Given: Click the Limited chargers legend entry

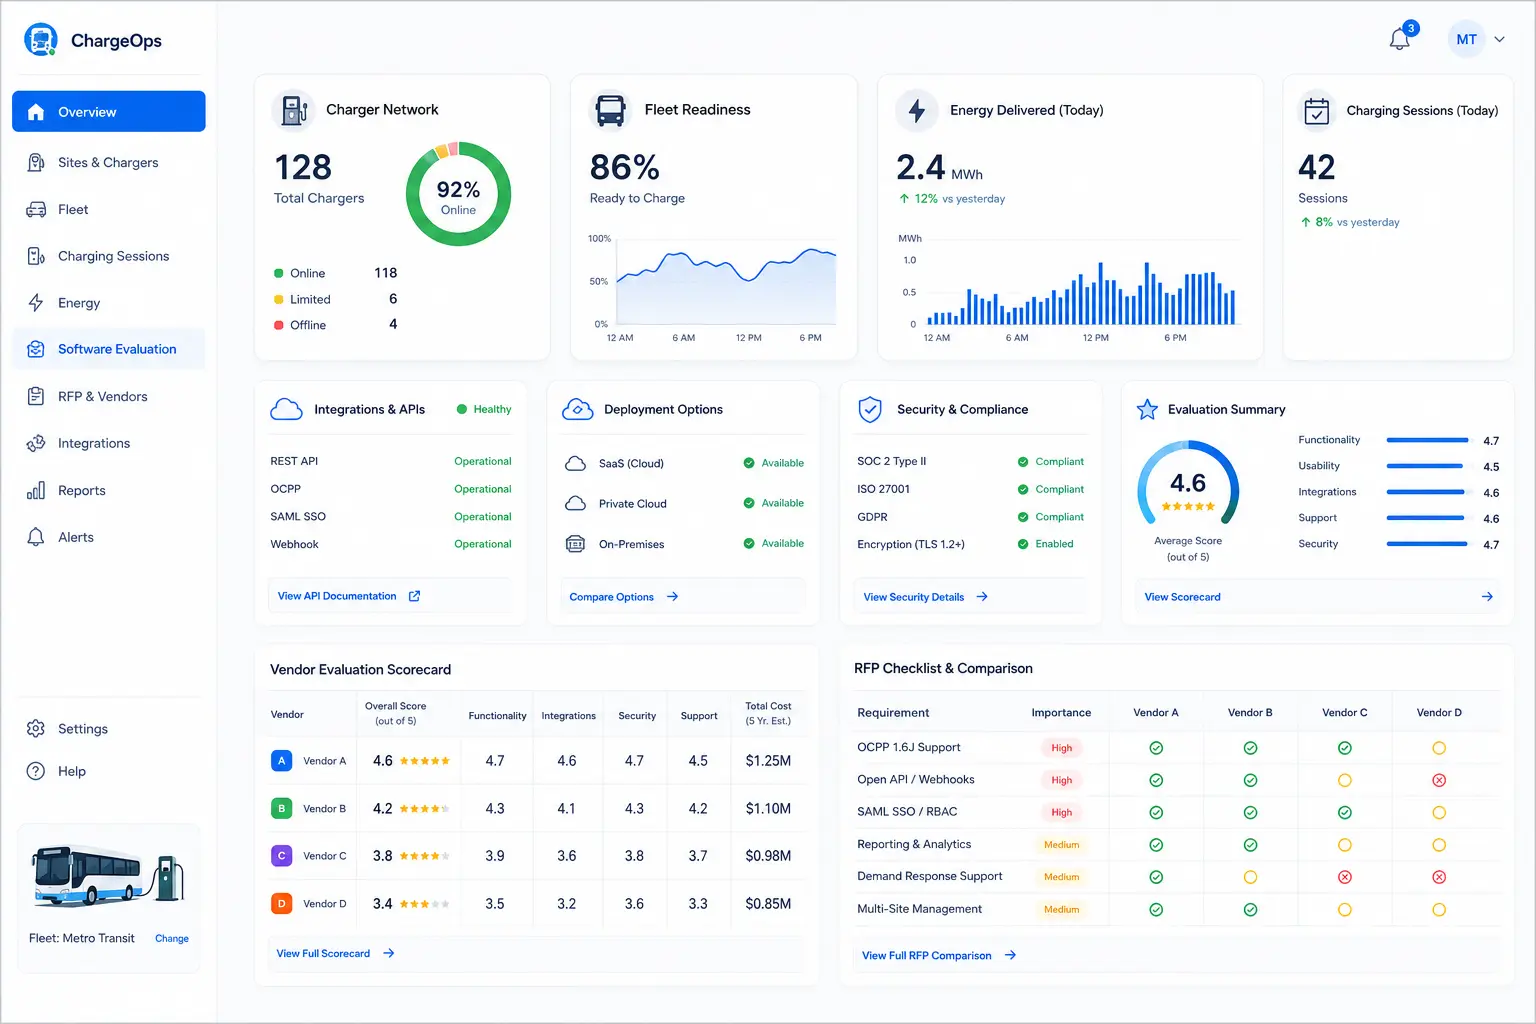Looking at the screenshot, I should (x=336, y=299).
